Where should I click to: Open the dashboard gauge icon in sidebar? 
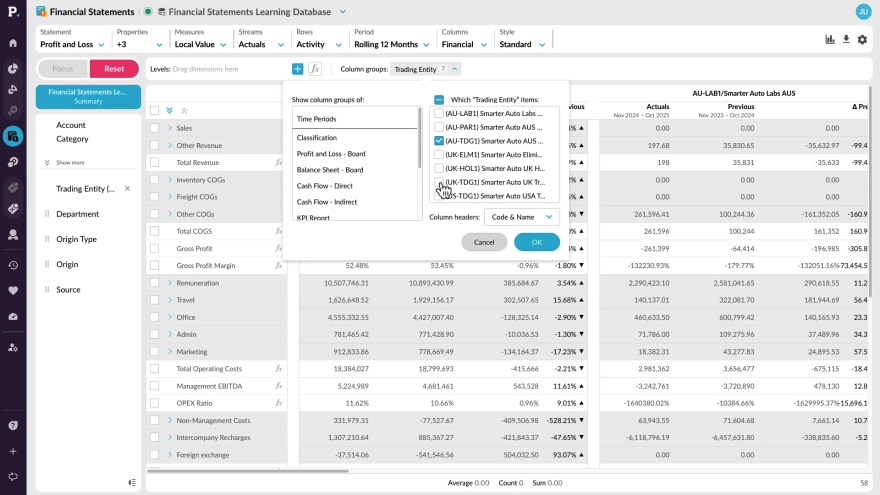pos(13,317)
